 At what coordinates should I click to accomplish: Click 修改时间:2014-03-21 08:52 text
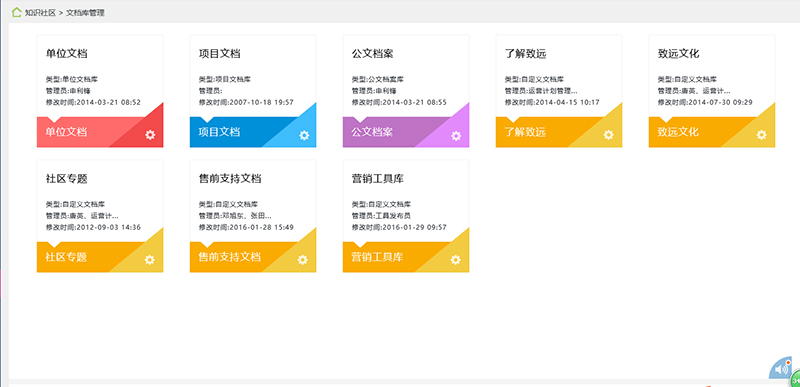93,102
